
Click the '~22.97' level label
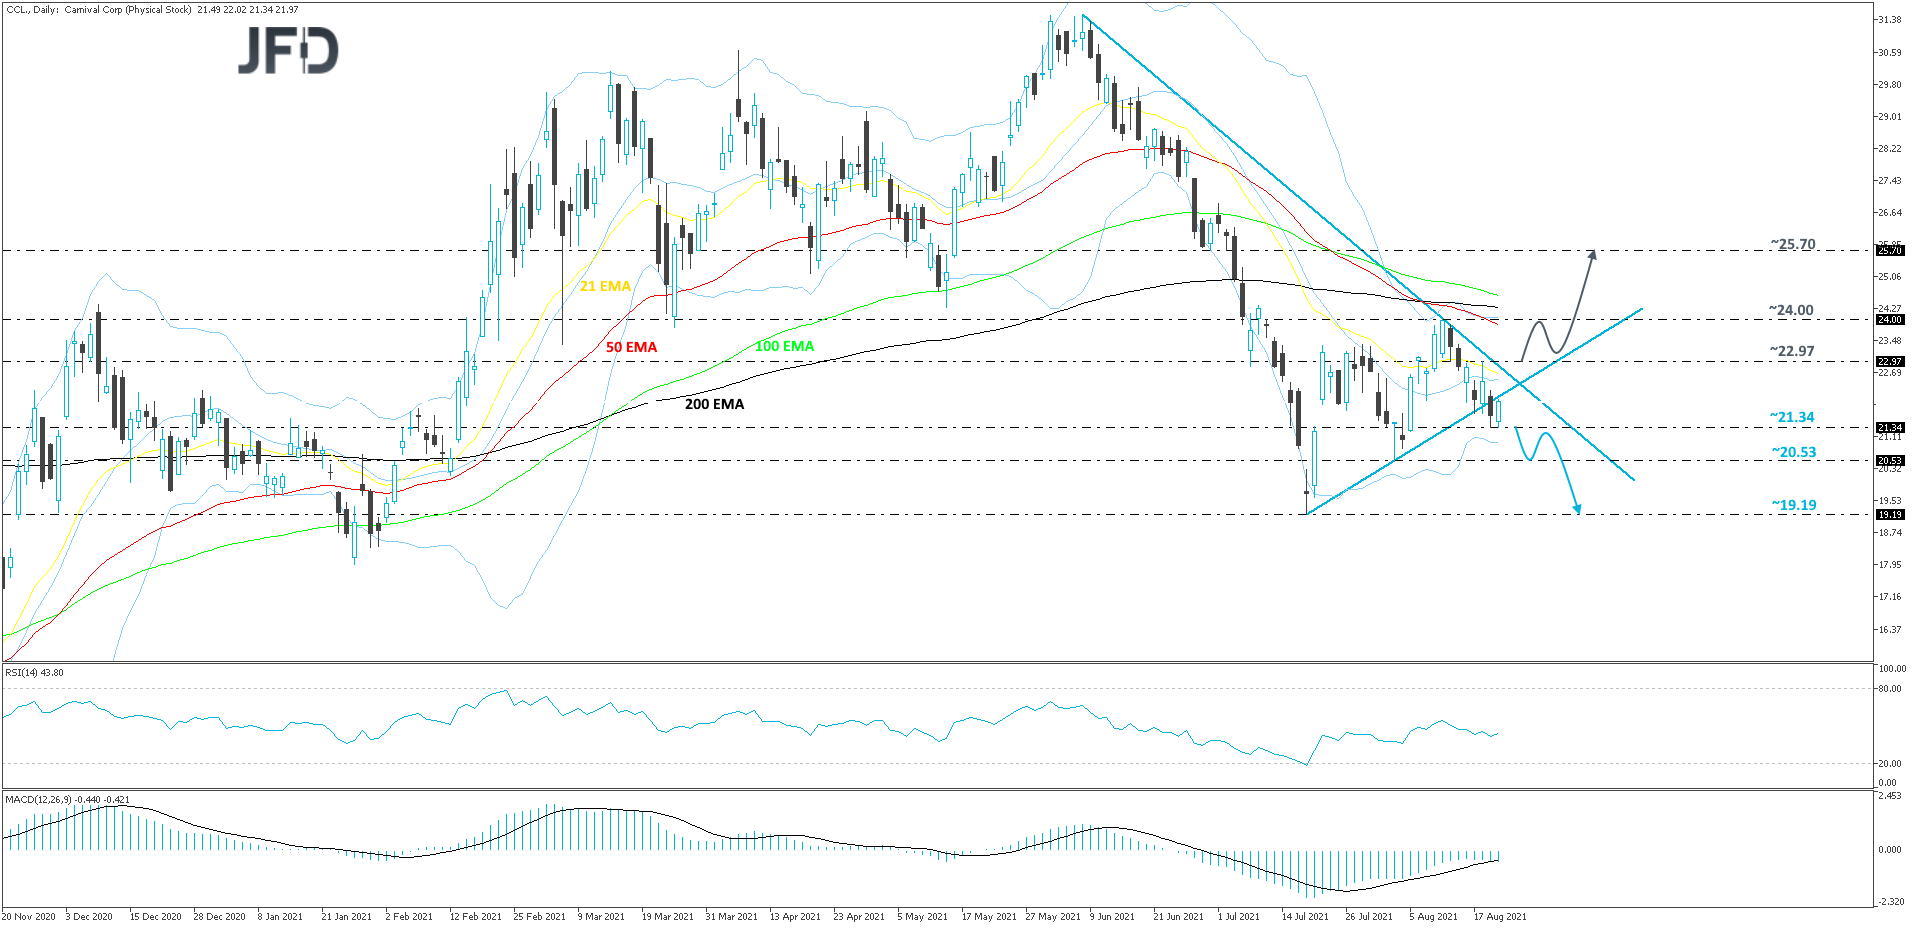(x=1791, y=351)
